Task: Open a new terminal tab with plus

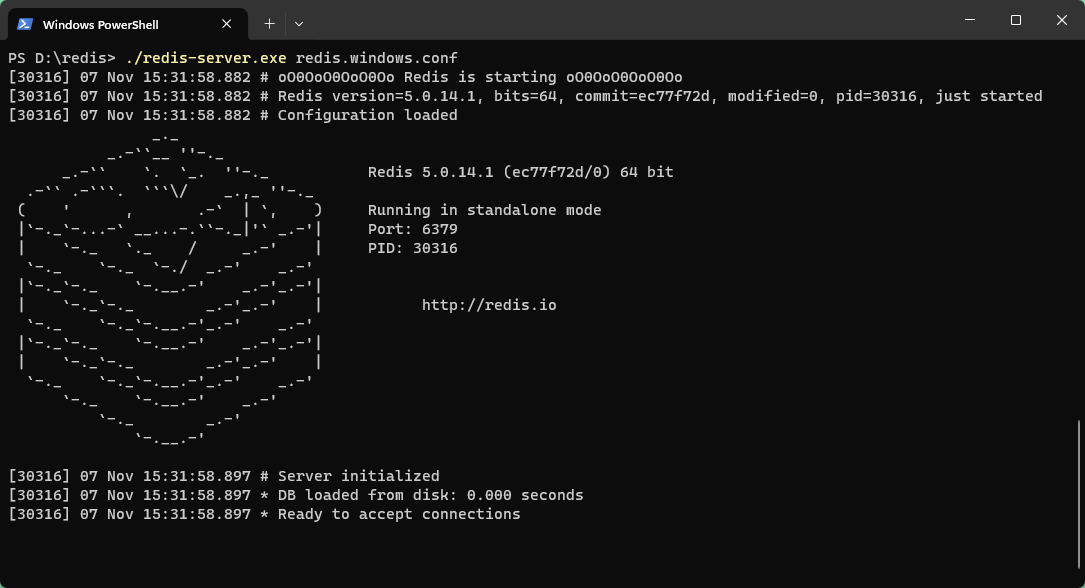Action: click(x=269, y=24)
